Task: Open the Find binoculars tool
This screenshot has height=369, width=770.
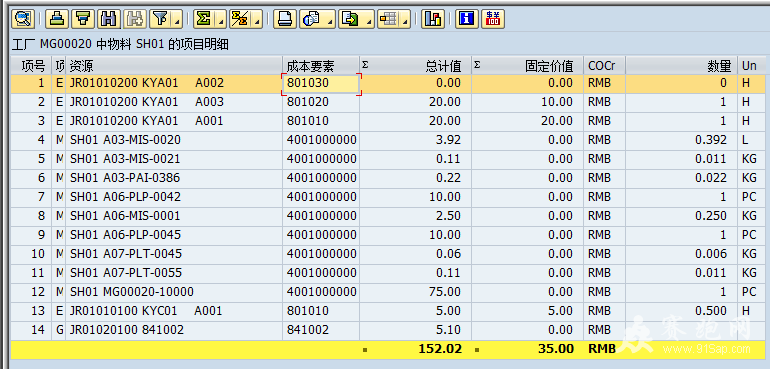Action: (x=109, y=19)
